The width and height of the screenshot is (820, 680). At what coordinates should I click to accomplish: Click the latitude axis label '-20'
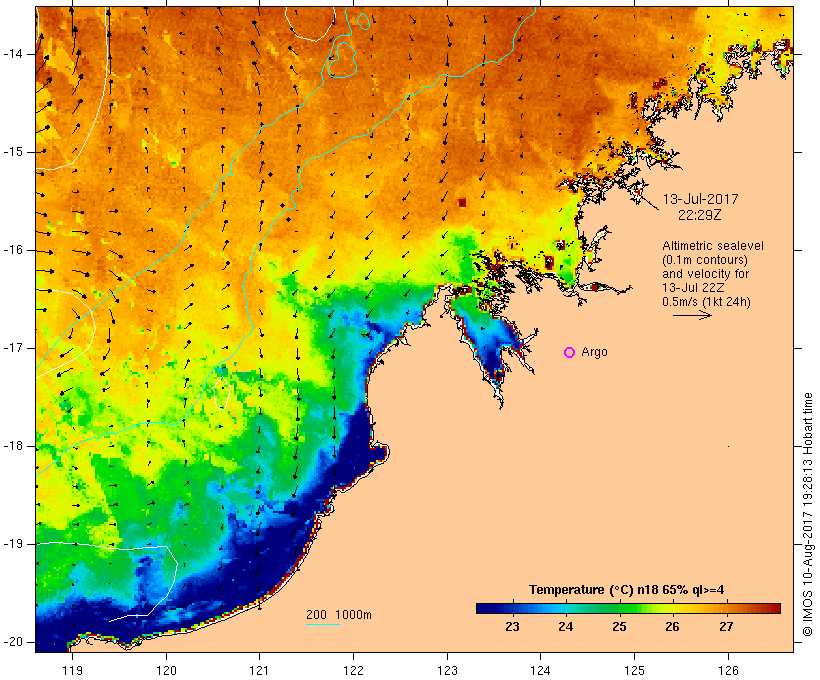(x=13, y=642)
